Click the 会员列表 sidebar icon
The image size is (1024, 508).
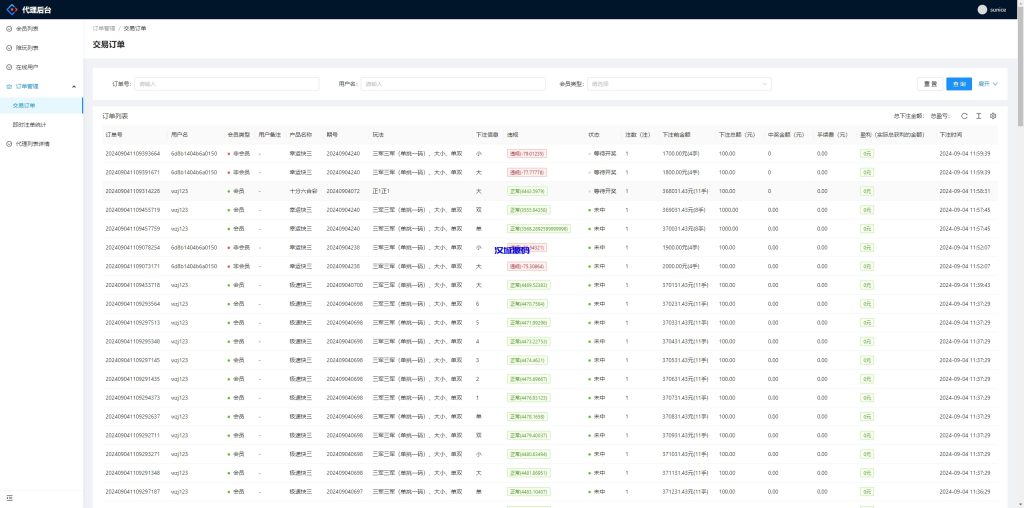coord(10,28)
